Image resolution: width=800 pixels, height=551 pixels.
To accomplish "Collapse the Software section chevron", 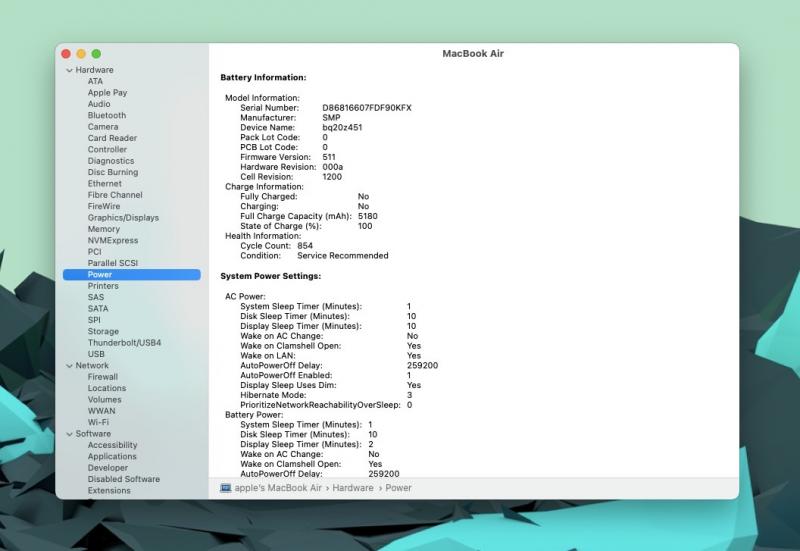I will click(69, 434).
